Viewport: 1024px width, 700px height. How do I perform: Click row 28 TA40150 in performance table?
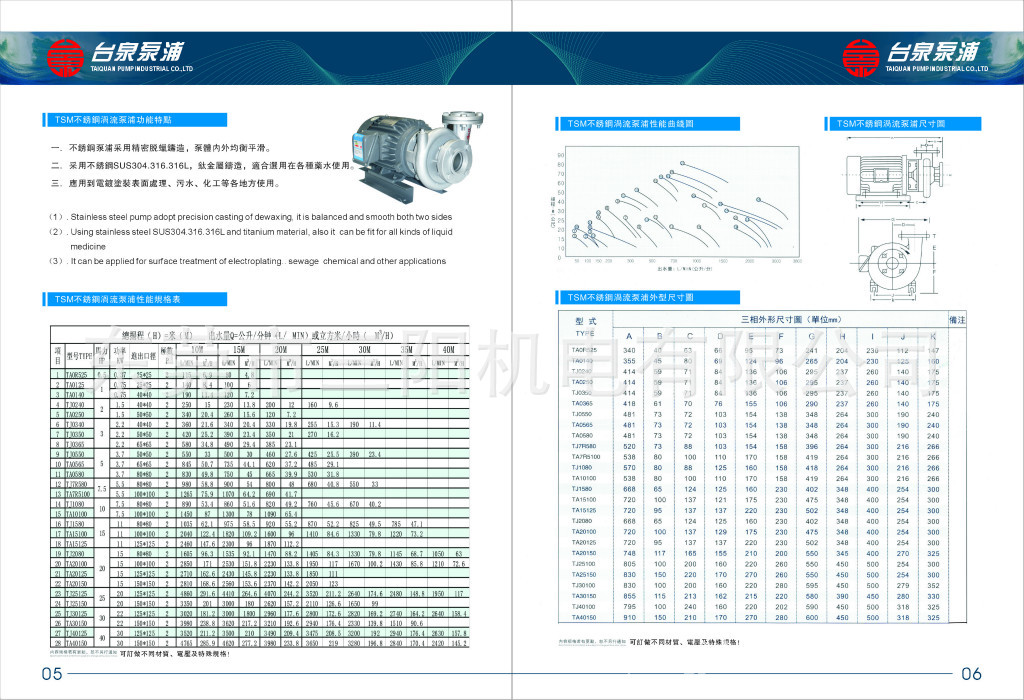tap(260, 643)
